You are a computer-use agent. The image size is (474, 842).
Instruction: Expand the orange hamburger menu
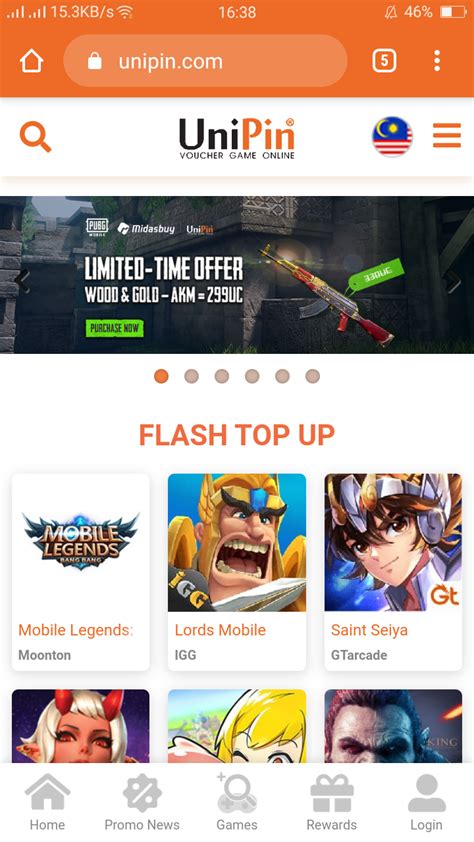click(447, 135)
